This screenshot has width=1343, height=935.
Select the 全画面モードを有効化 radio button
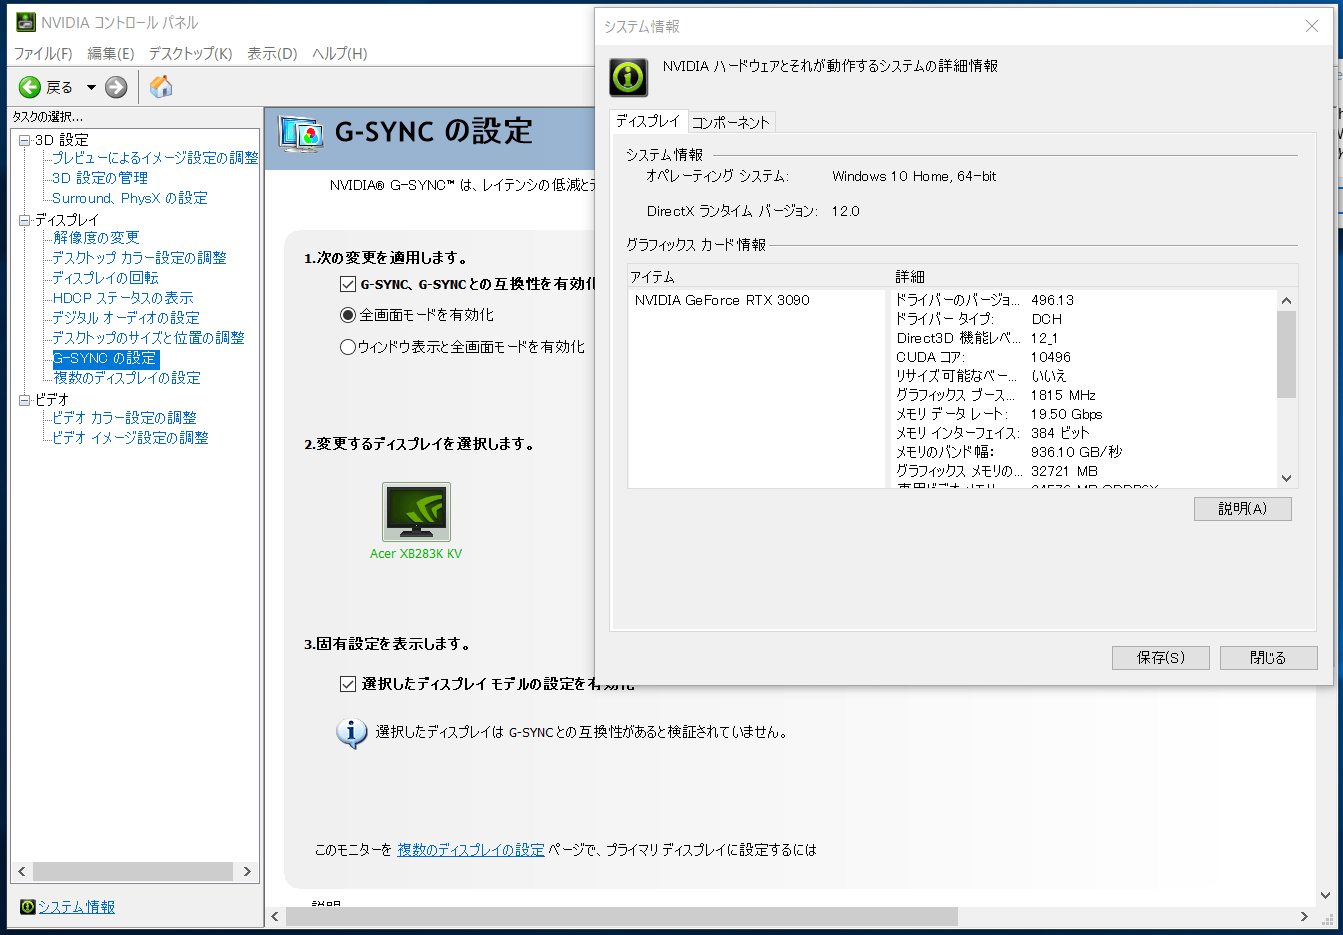pyautogui.click(x=348, y=315)
